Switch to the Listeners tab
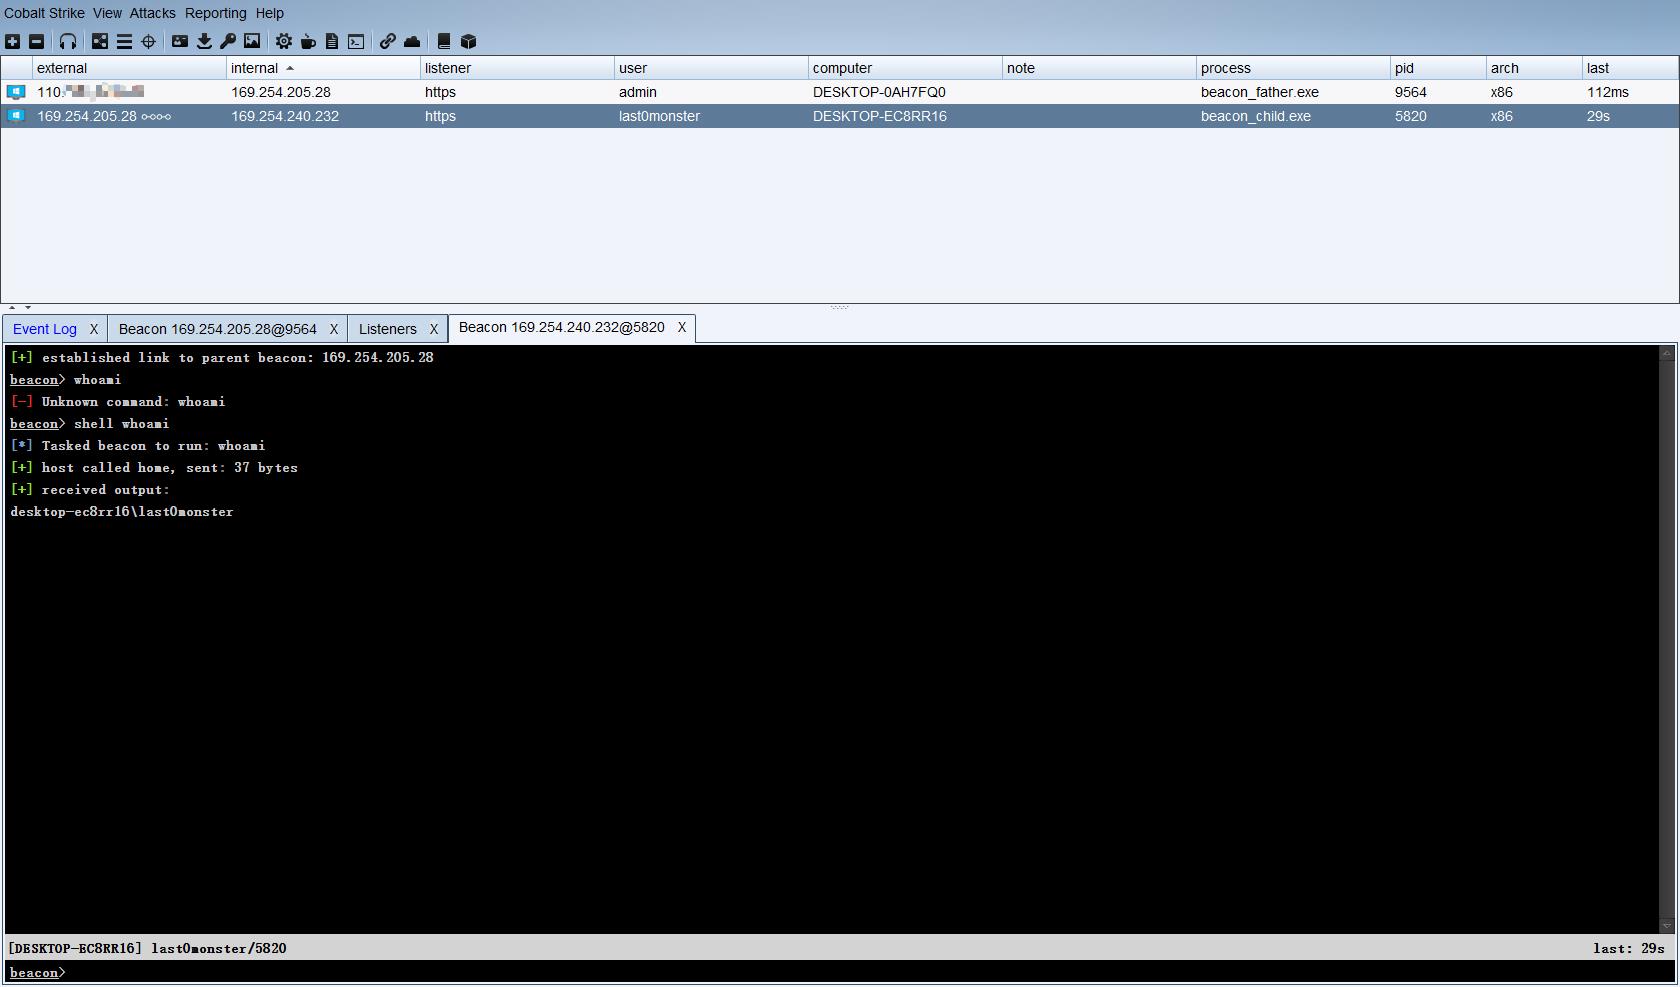 [x=387, y=329]
